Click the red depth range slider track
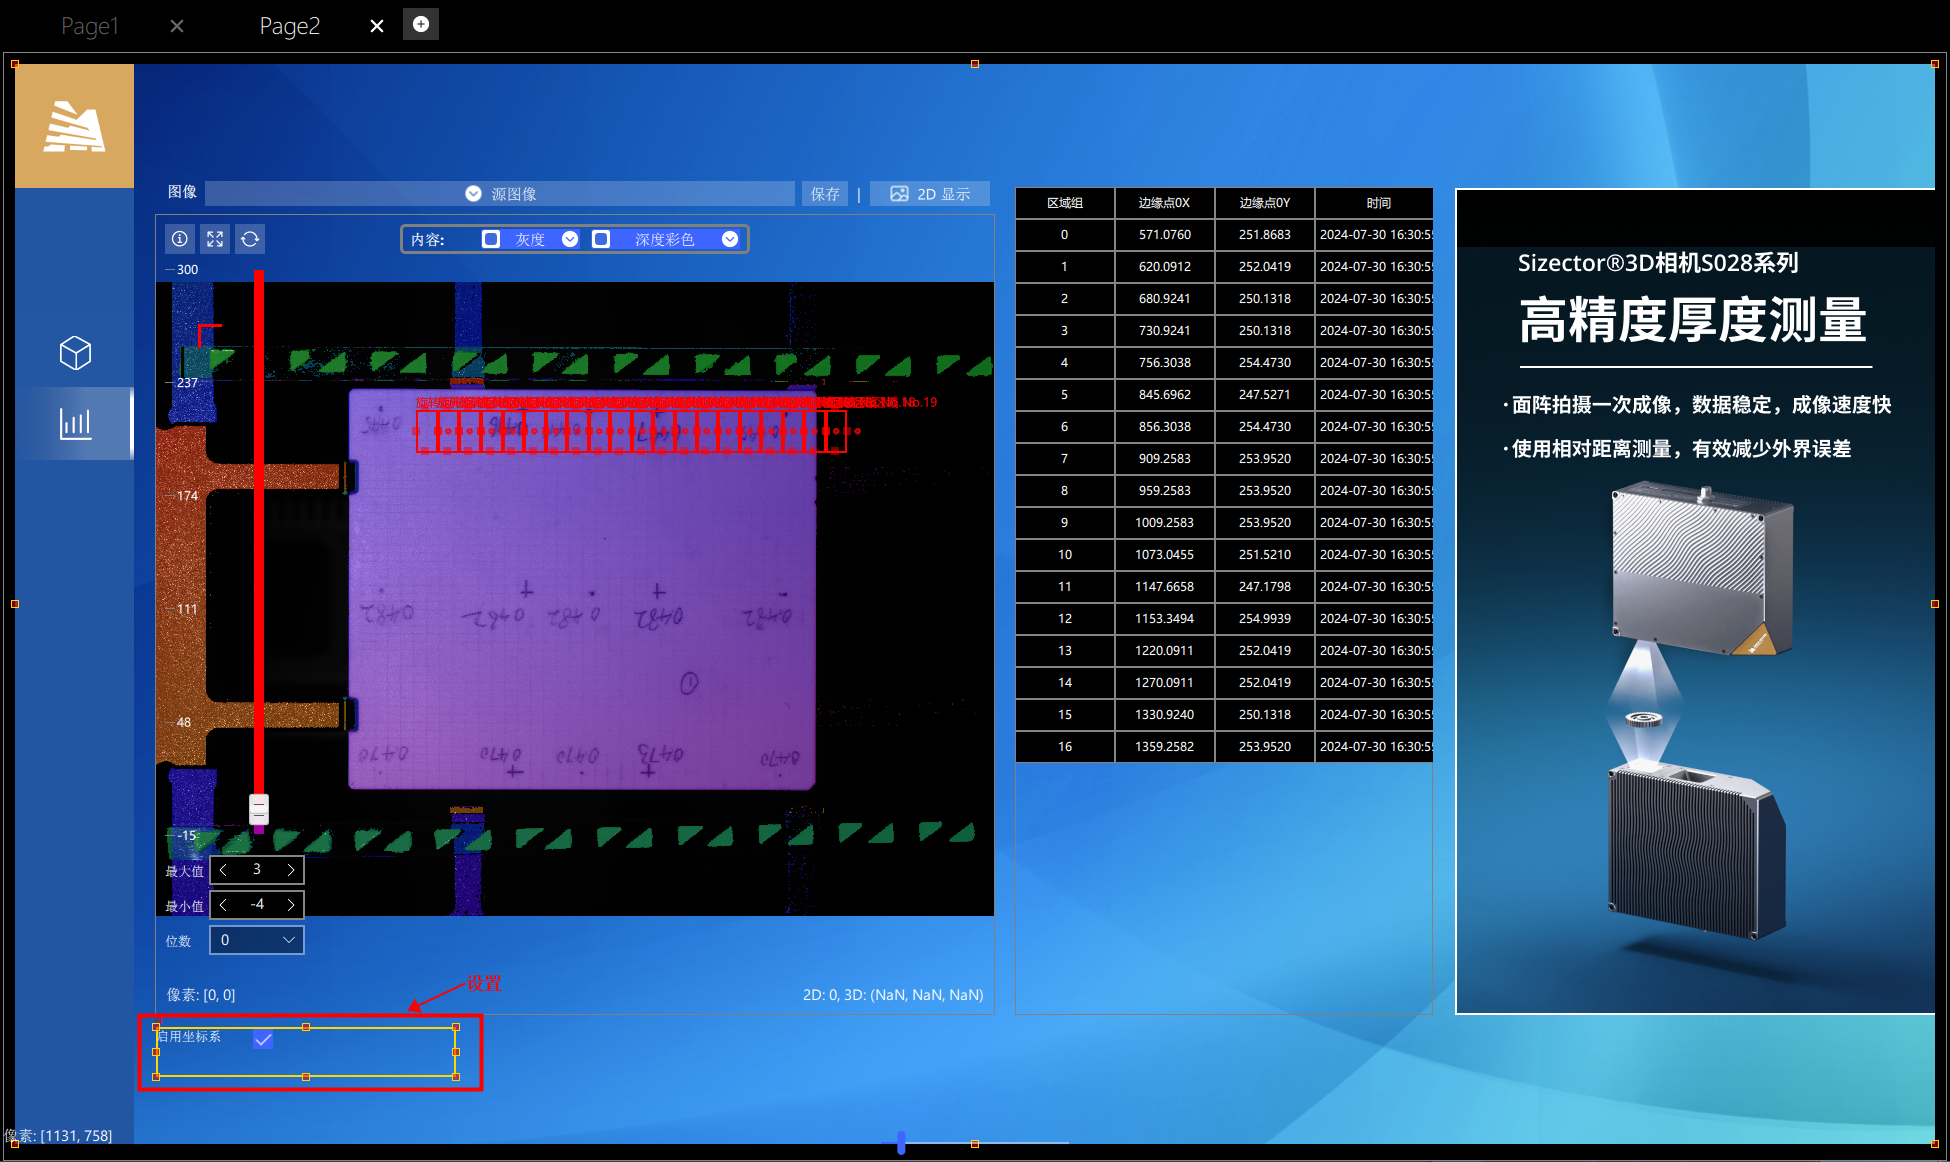Image resolution: width=1950 pixels, height=1162 pixels. pos(259,530)
